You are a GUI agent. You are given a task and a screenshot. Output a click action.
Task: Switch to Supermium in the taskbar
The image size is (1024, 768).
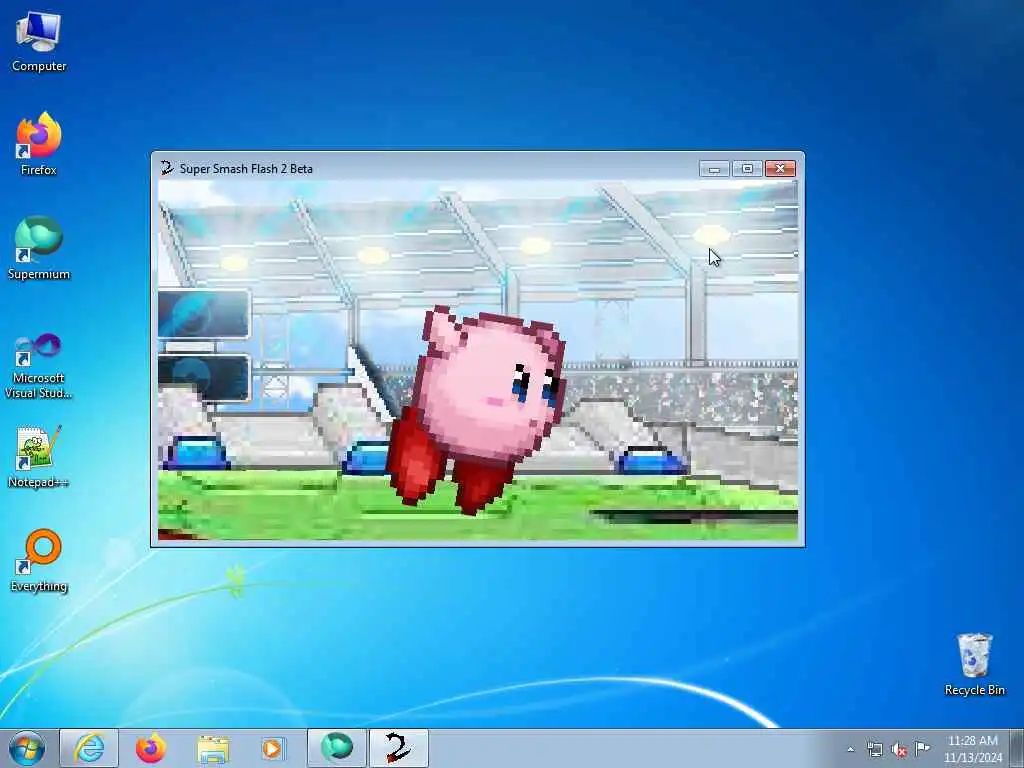pyautogui.click(x=337, y=748)
